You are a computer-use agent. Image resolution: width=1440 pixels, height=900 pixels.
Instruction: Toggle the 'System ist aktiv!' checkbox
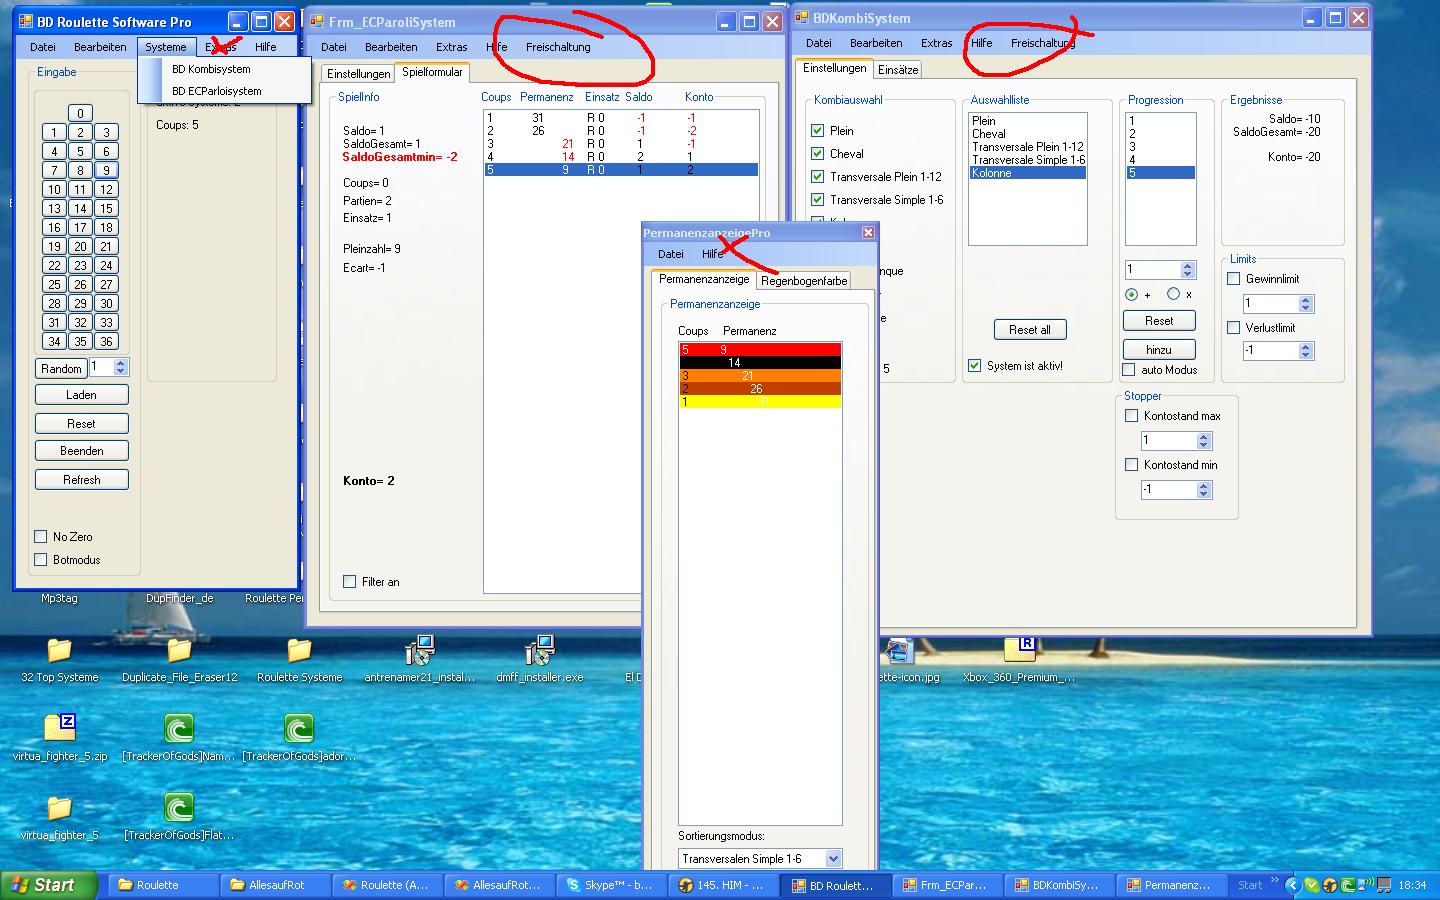[x=975, y=366]
